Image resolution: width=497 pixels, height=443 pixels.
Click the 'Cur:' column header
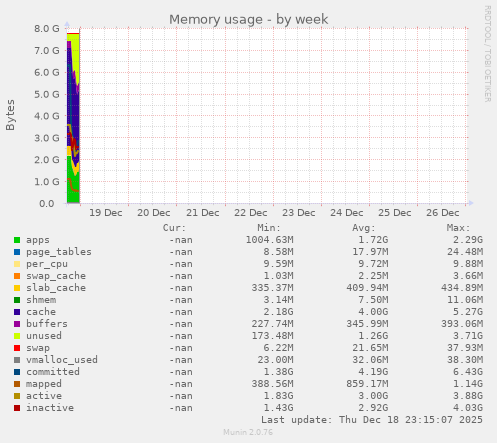174,228
